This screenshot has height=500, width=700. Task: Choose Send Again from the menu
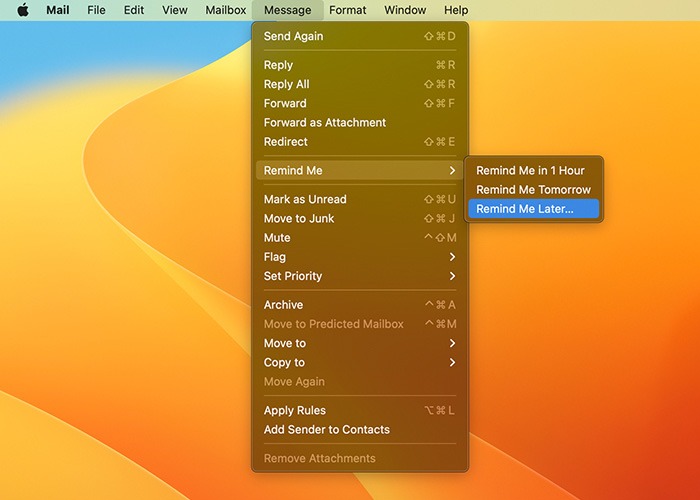point(360,36)
